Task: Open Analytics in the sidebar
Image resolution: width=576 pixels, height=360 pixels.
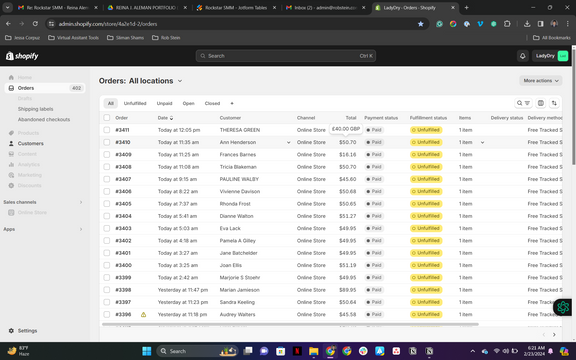Action: (x=28, y=165)
